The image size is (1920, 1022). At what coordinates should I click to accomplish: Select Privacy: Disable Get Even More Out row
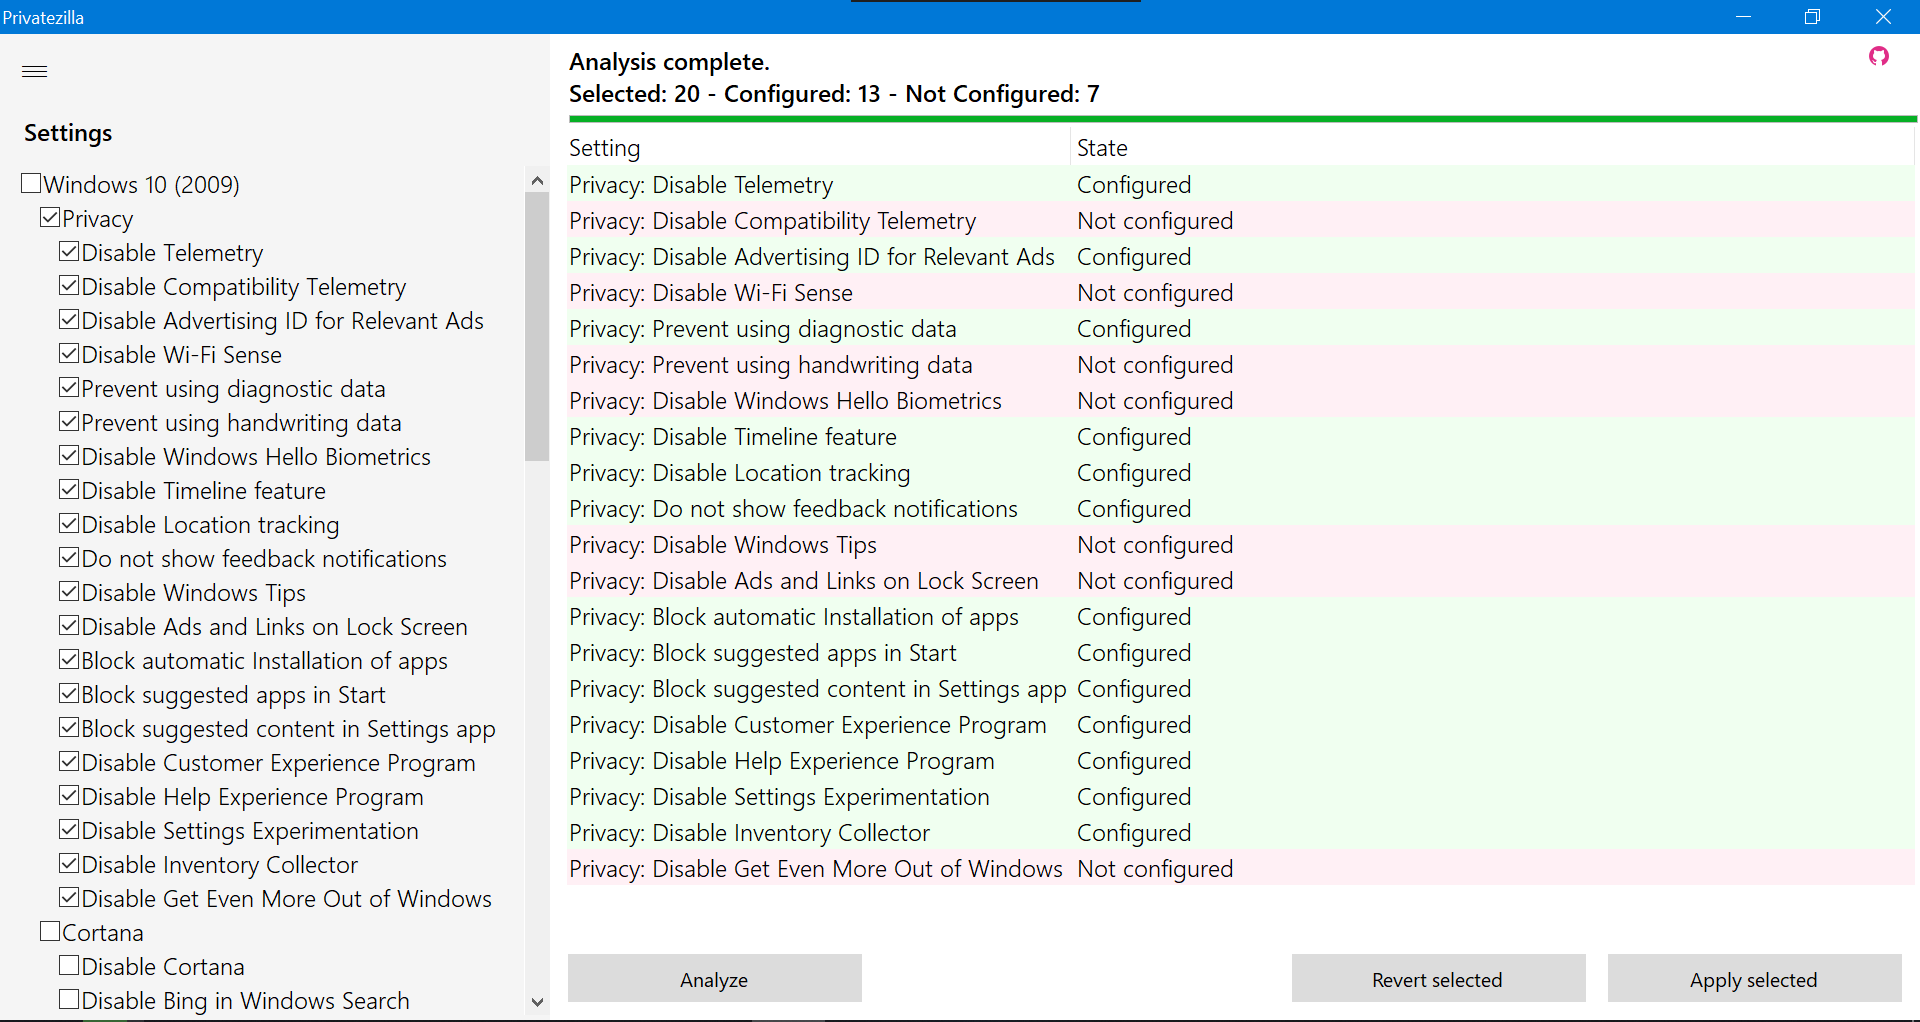coord(1241,869)
